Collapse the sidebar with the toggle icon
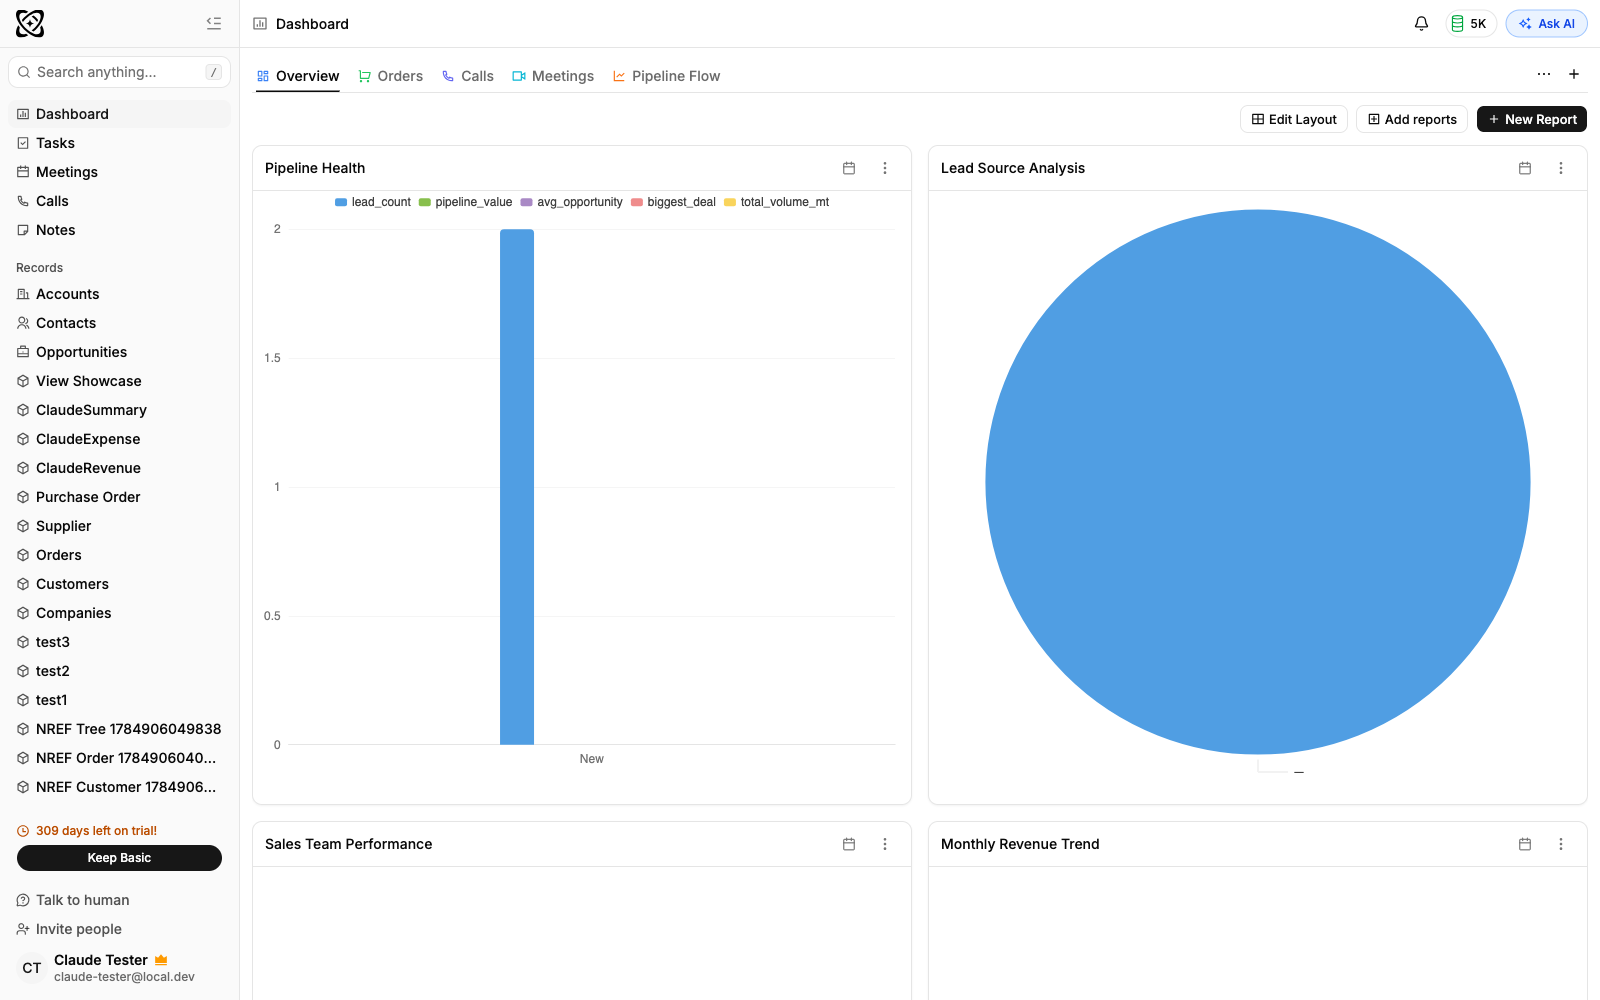 (214, 23)
